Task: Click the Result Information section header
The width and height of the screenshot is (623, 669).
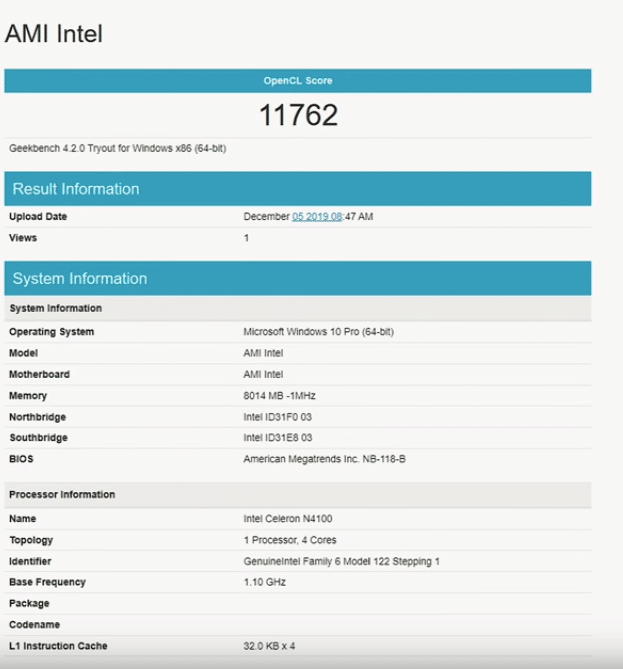Action: (298, 189)
